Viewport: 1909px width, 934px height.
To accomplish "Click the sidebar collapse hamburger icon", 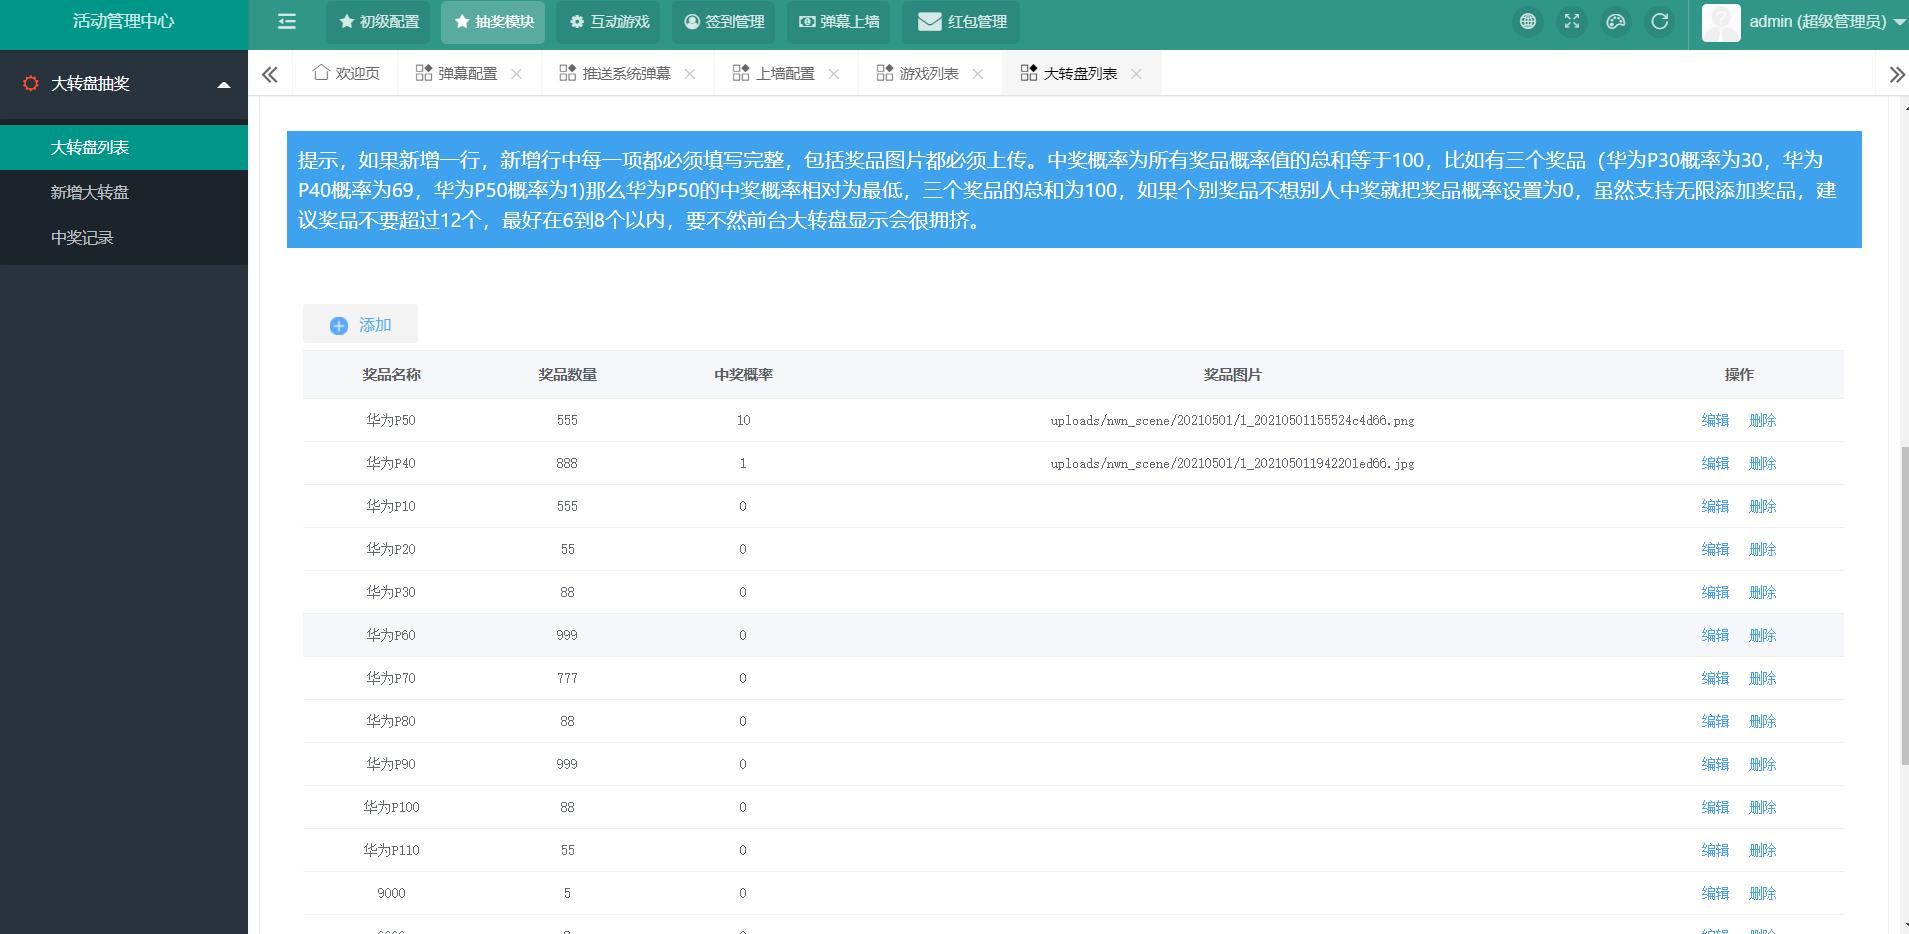I will (287, 22).
